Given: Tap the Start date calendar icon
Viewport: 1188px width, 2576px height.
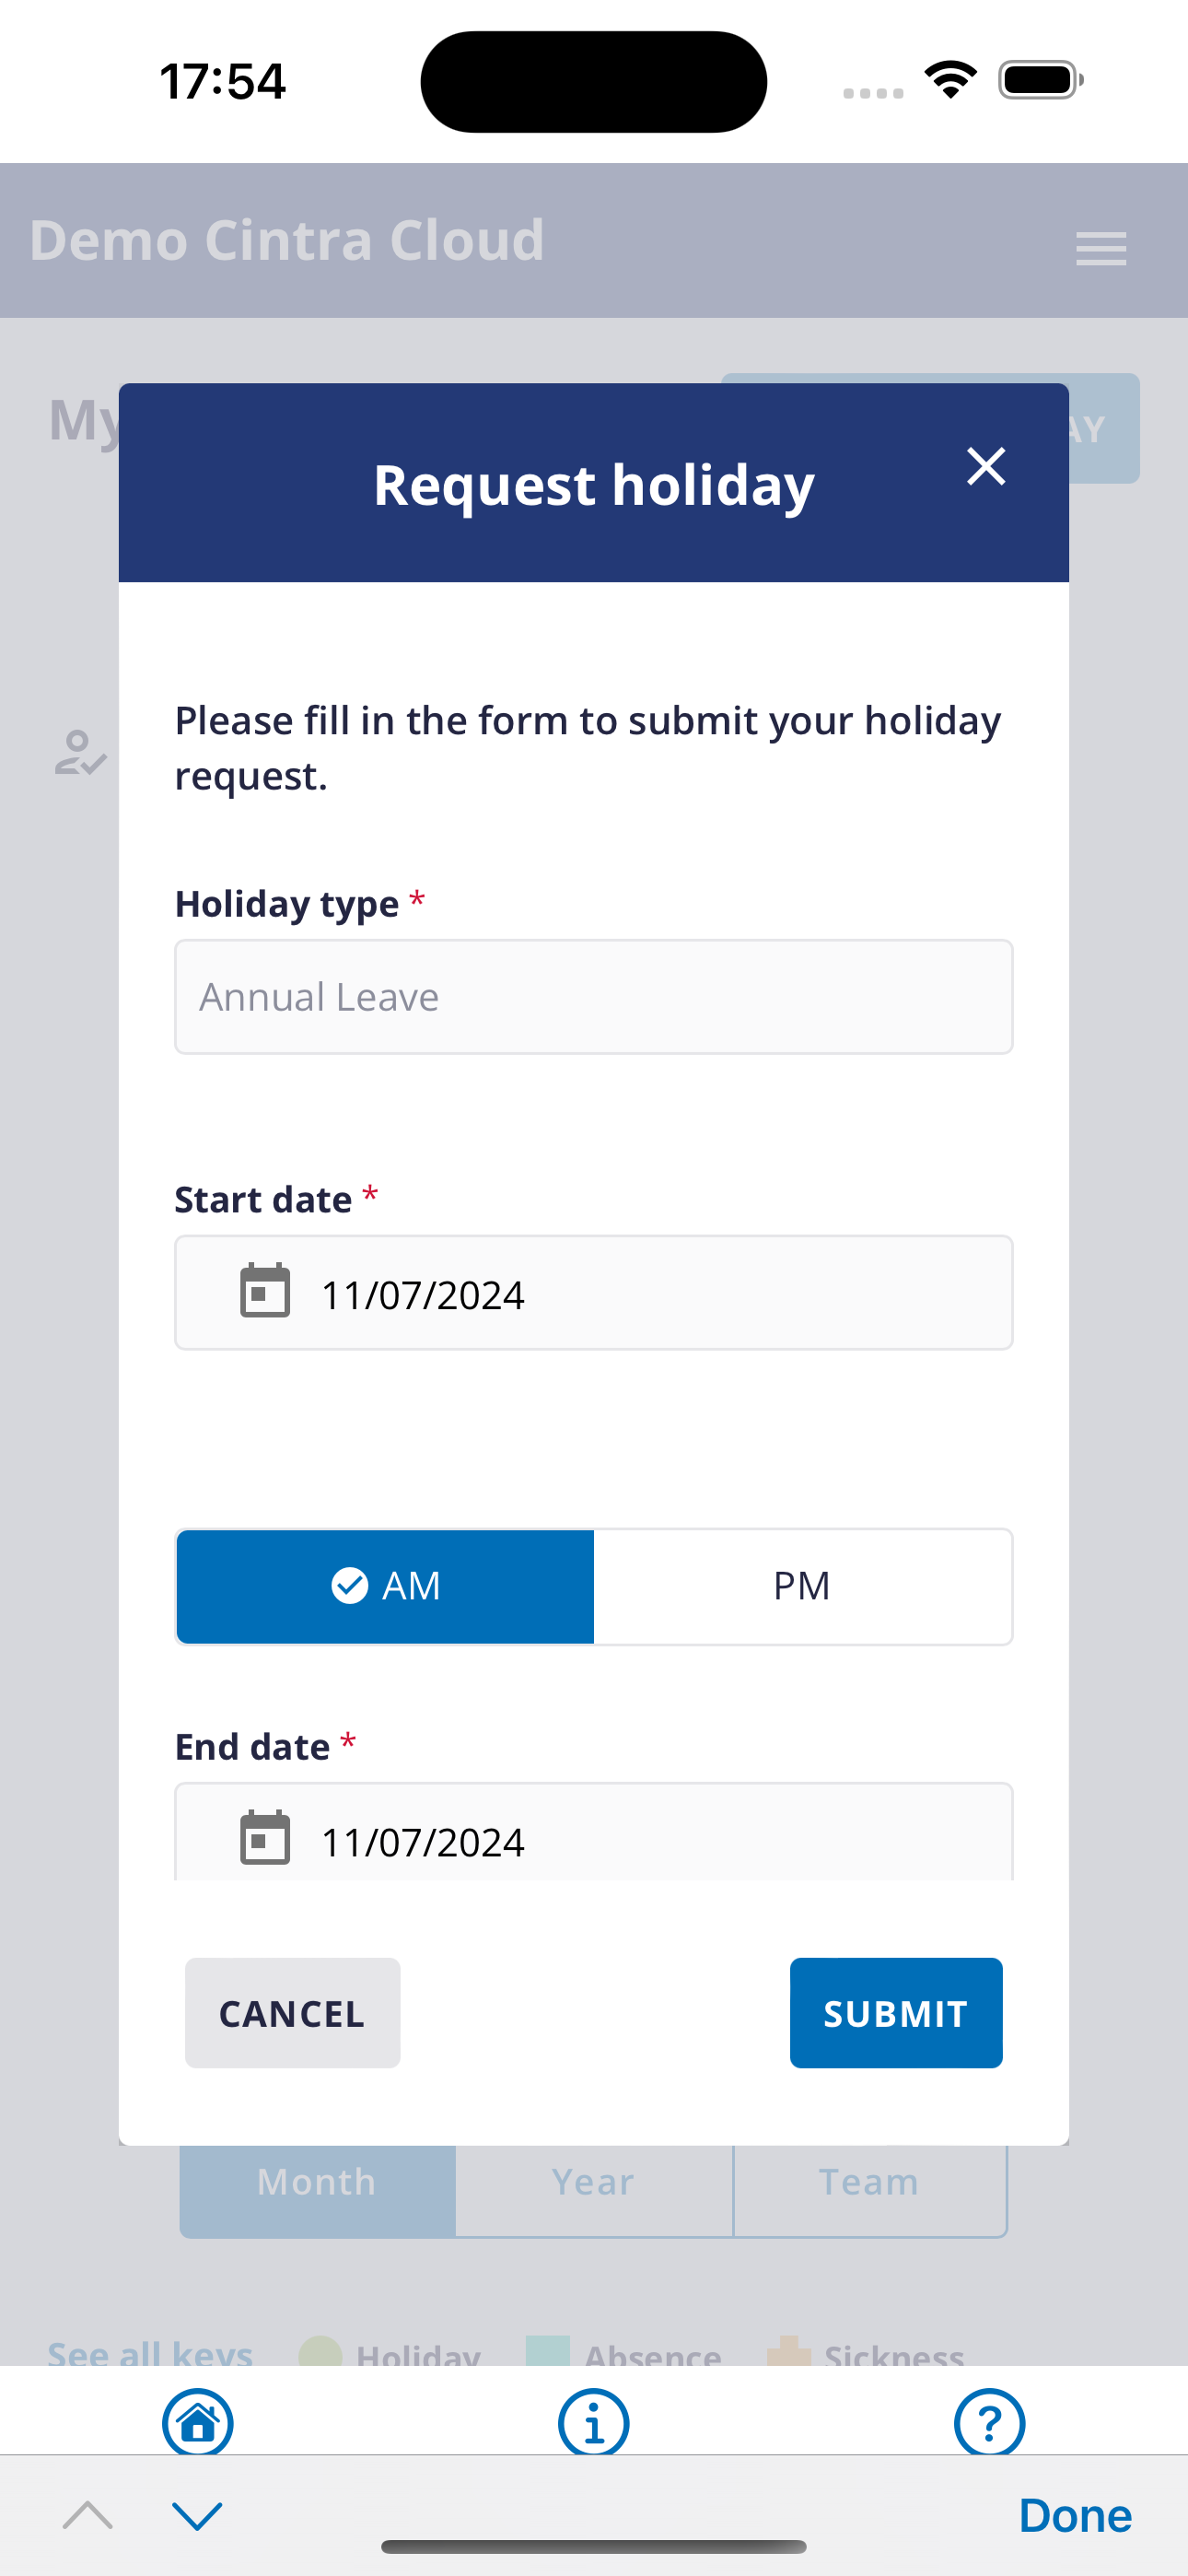Looking at the screenshot, I should (x=265, y=1291).
